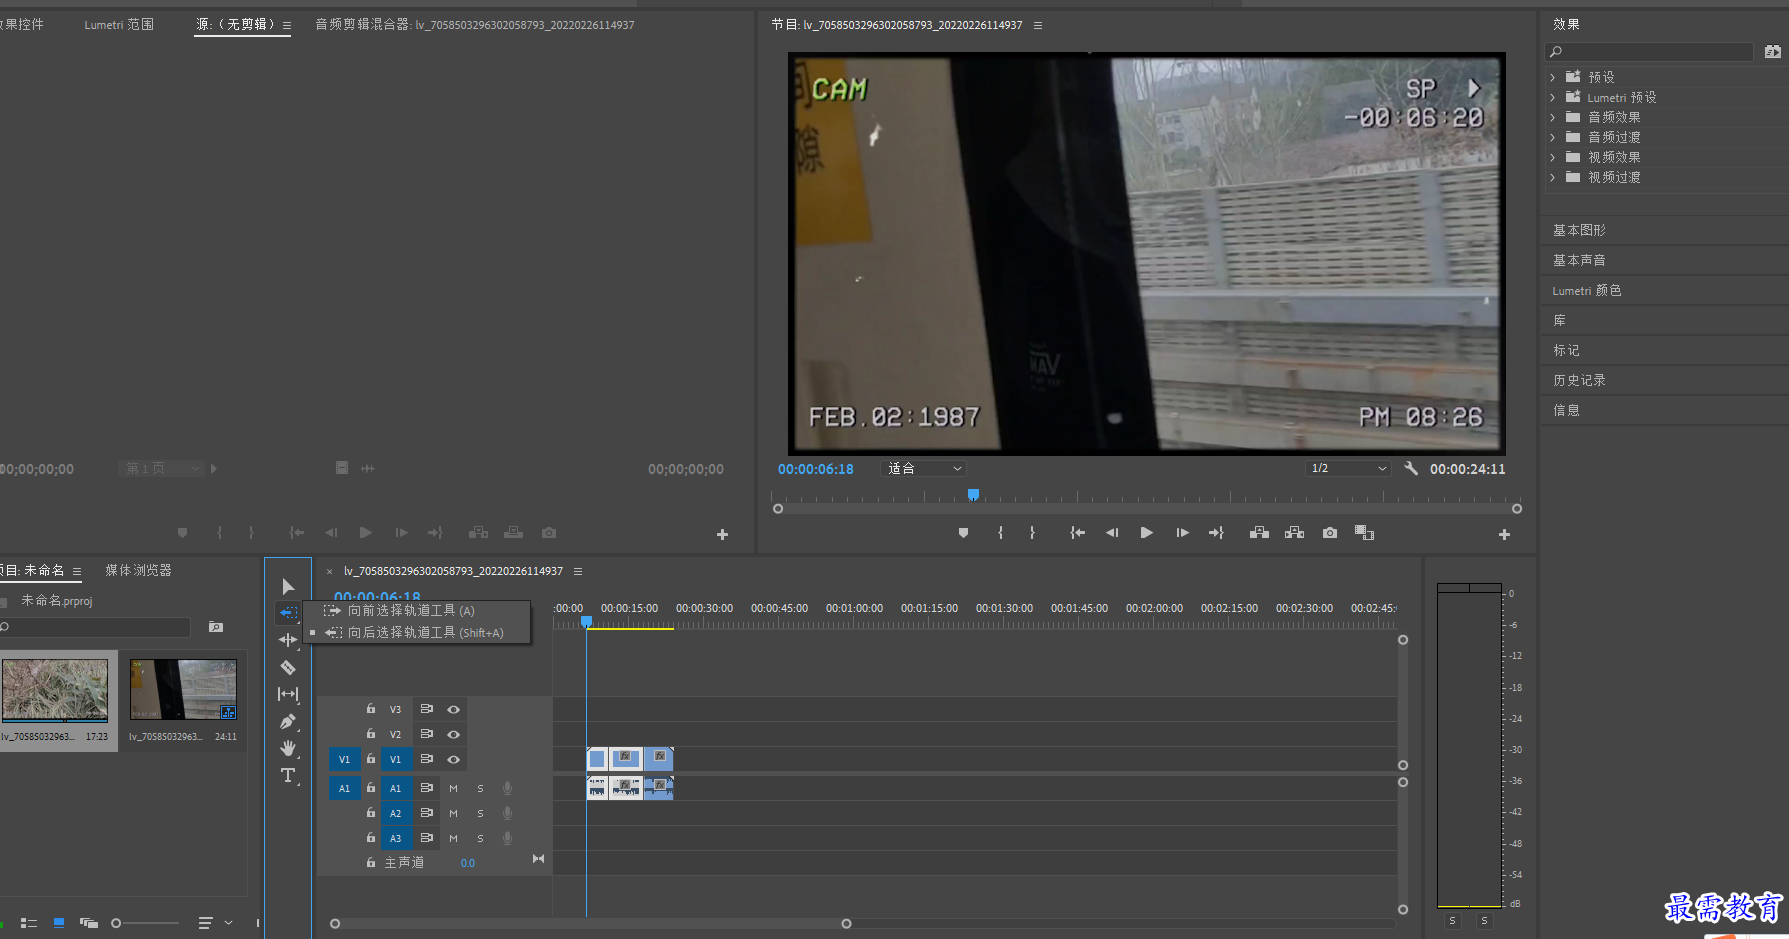
Task: Toggle V1 source patching button
Action: [x=344, y=759]
